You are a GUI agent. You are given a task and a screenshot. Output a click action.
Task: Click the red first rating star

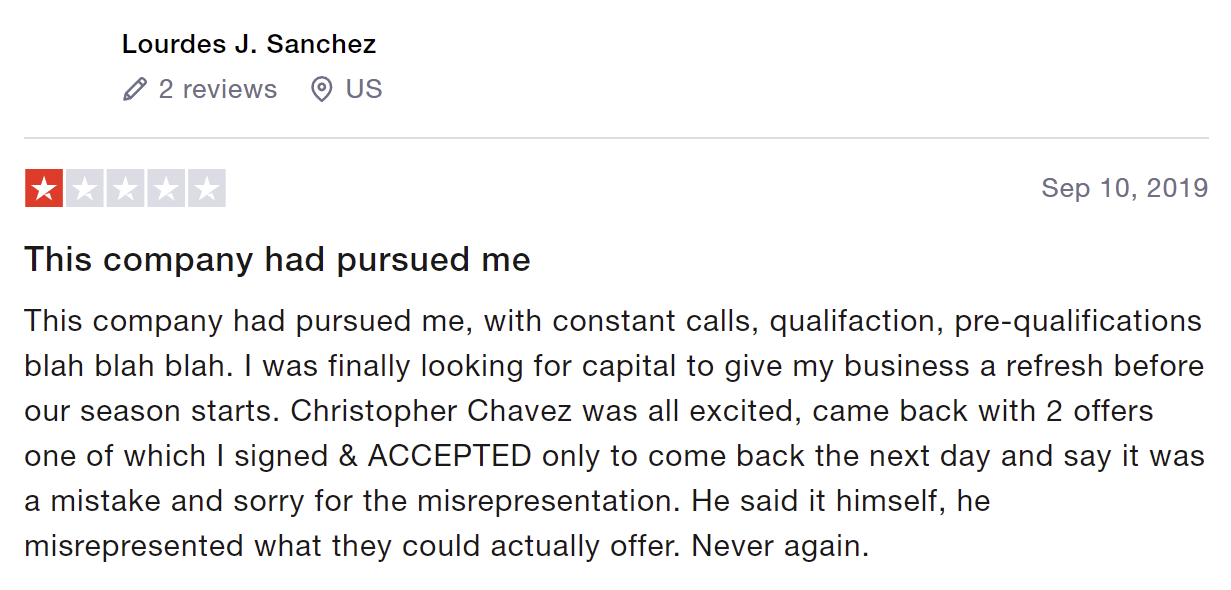[44, 188]
